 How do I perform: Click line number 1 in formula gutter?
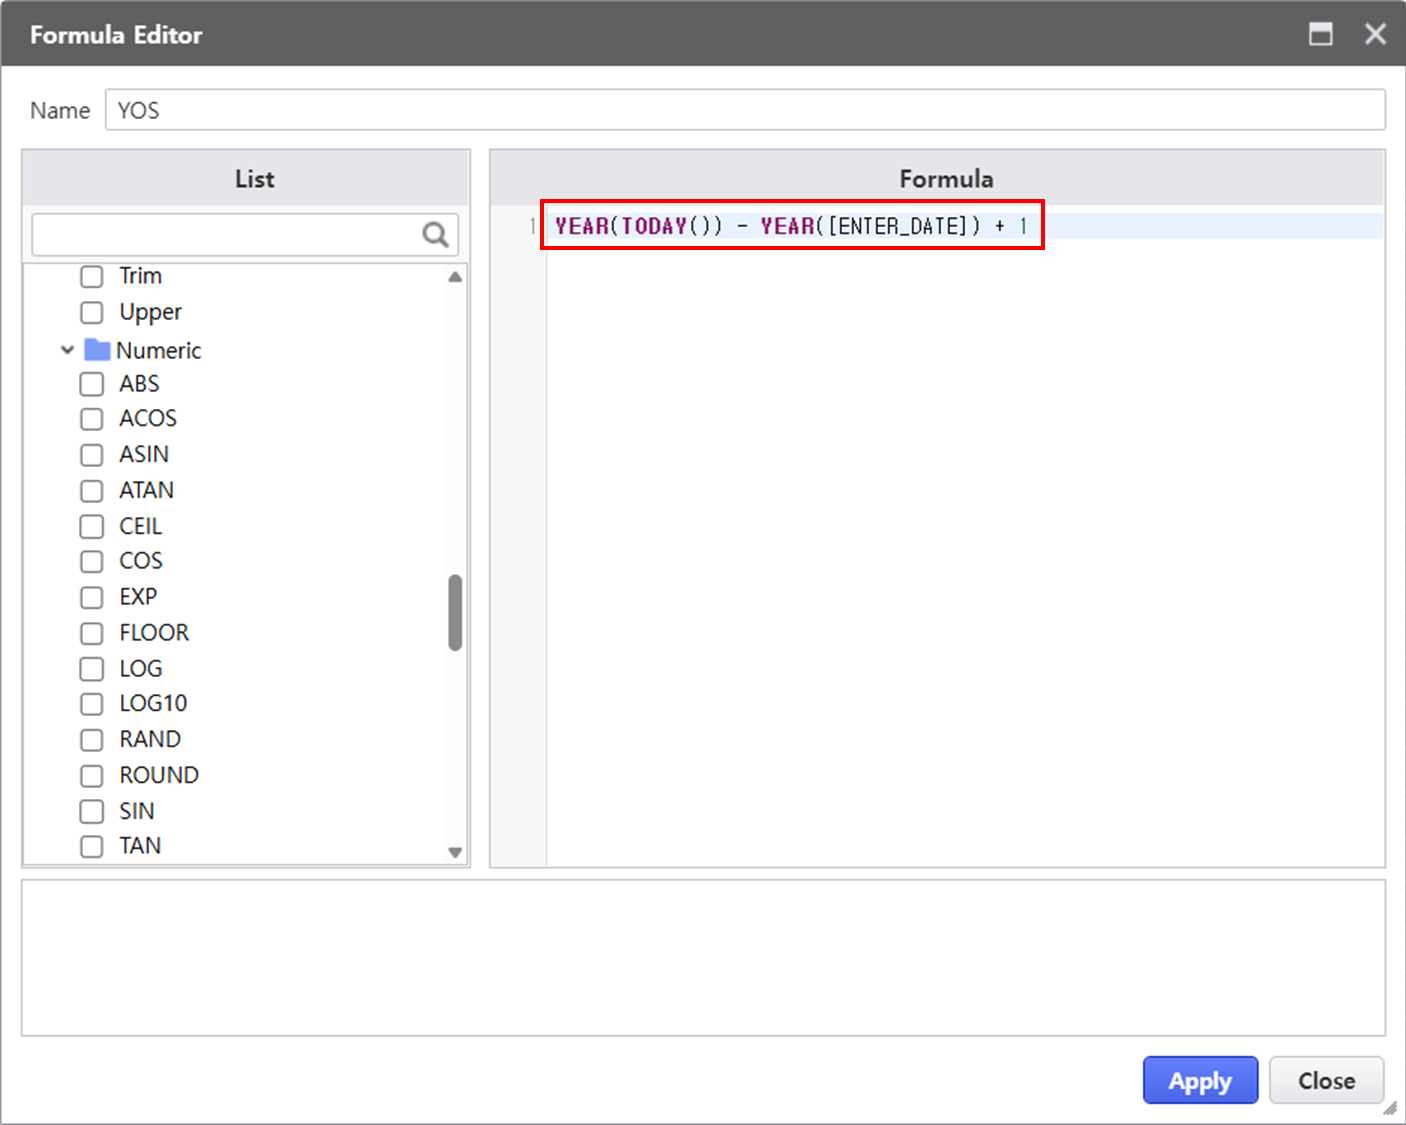[532, 226]
